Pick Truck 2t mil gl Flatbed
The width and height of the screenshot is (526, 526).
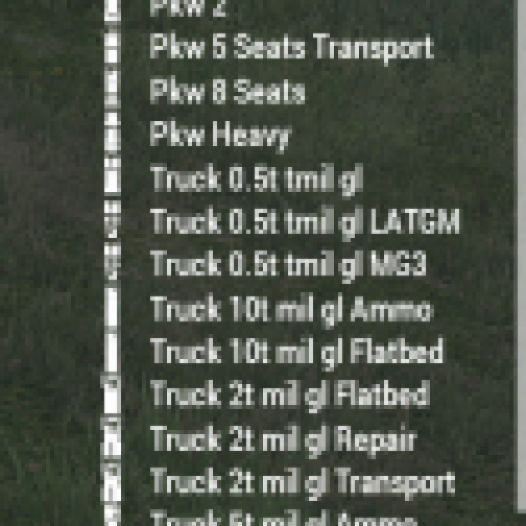click(x=290, y=394)
